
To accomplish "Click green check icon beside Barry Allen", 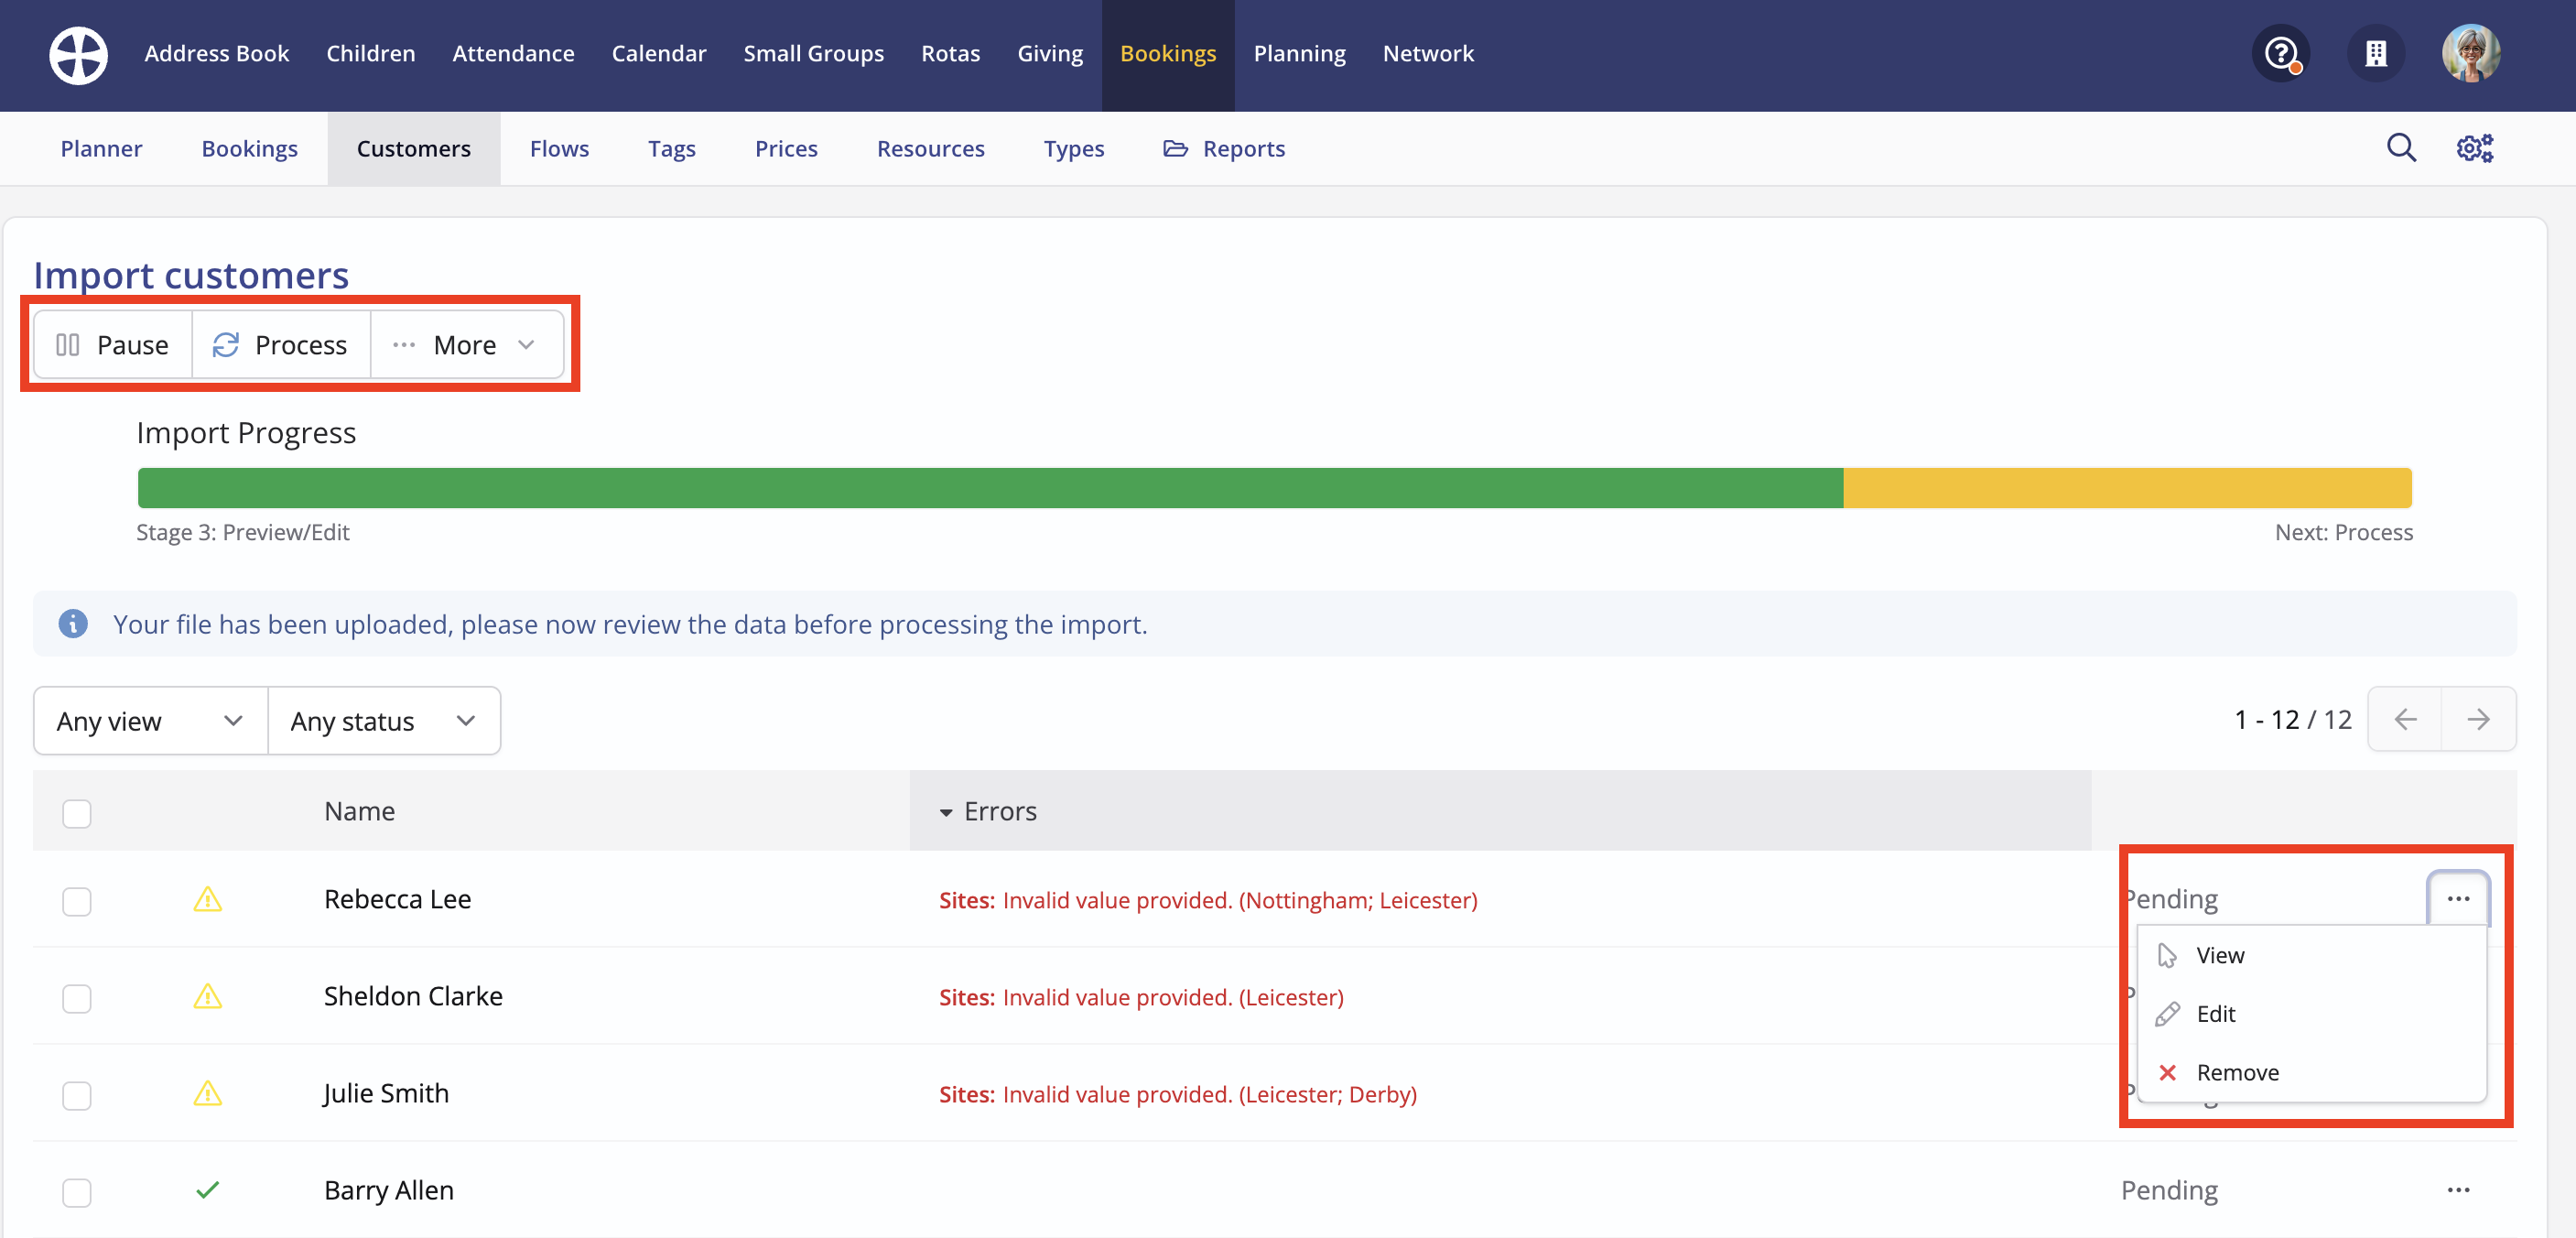I will (x=207, y=1190).
